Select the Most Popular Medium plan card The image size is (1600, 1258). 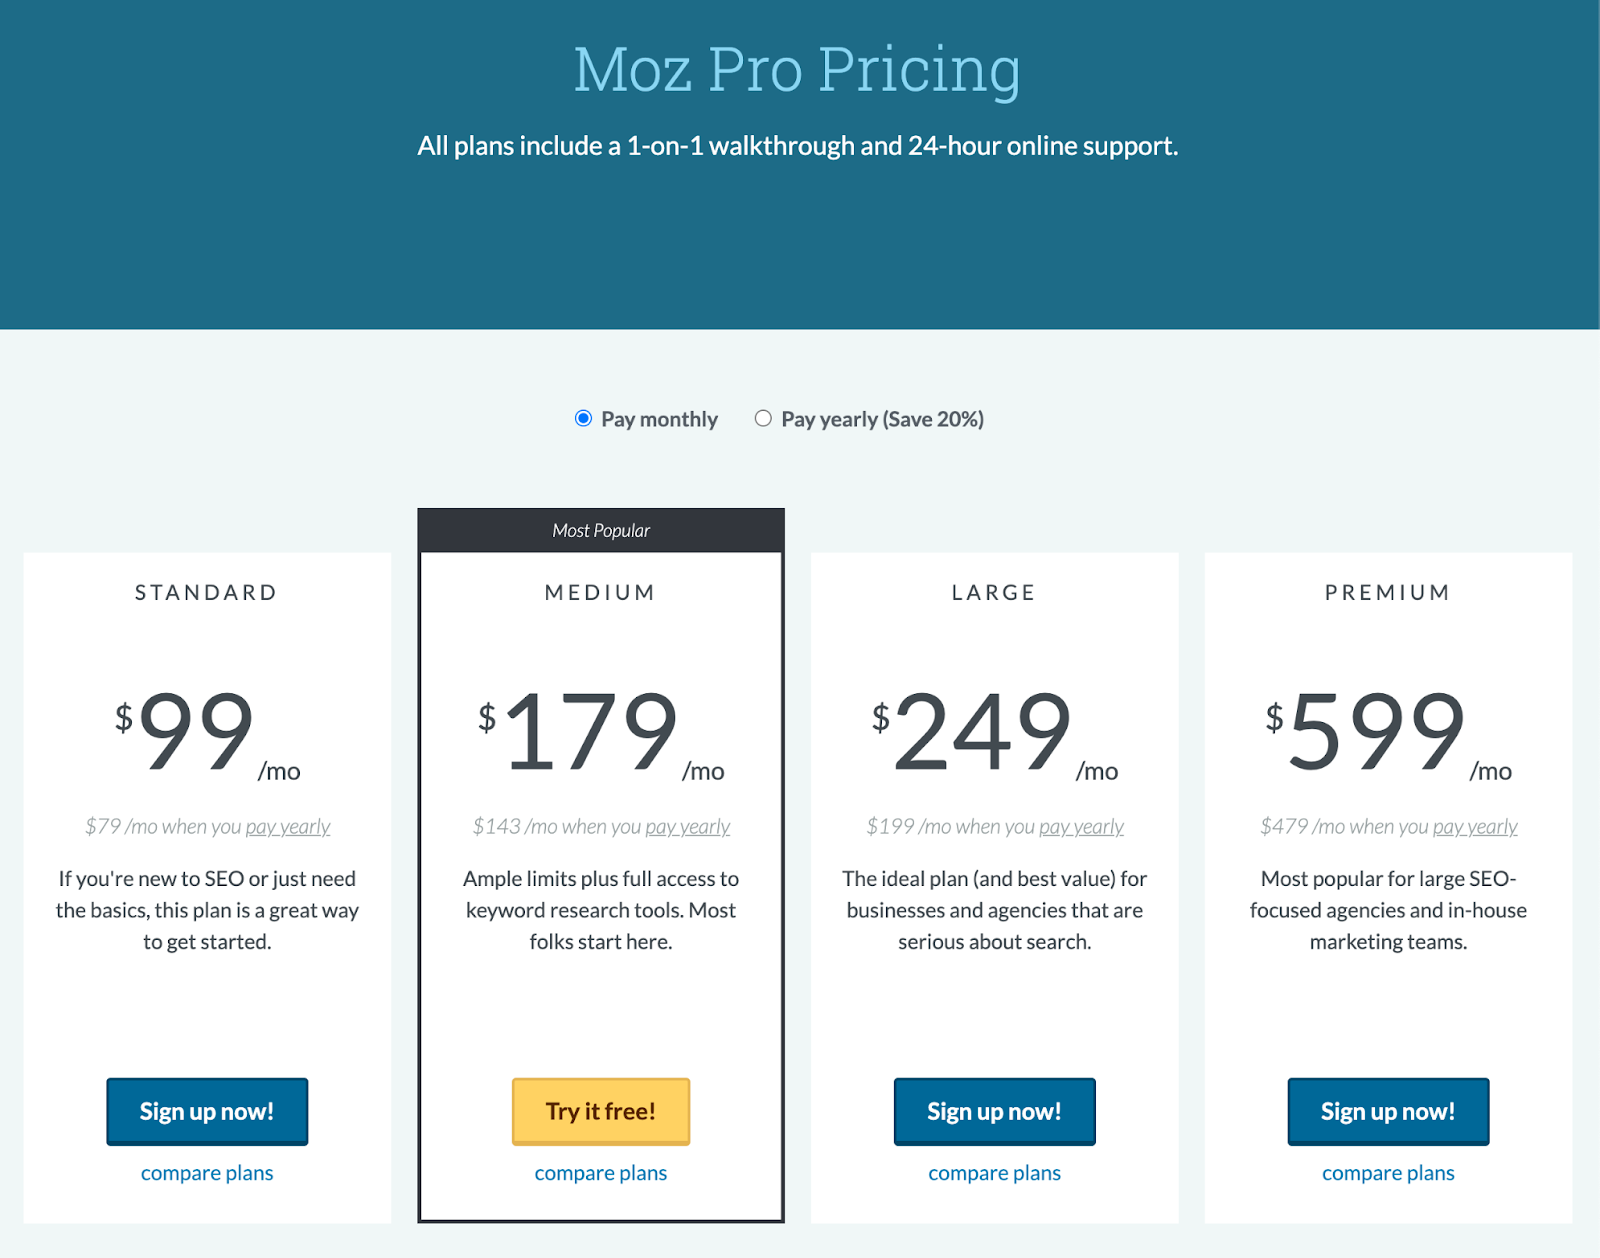(x=600, y=531)
